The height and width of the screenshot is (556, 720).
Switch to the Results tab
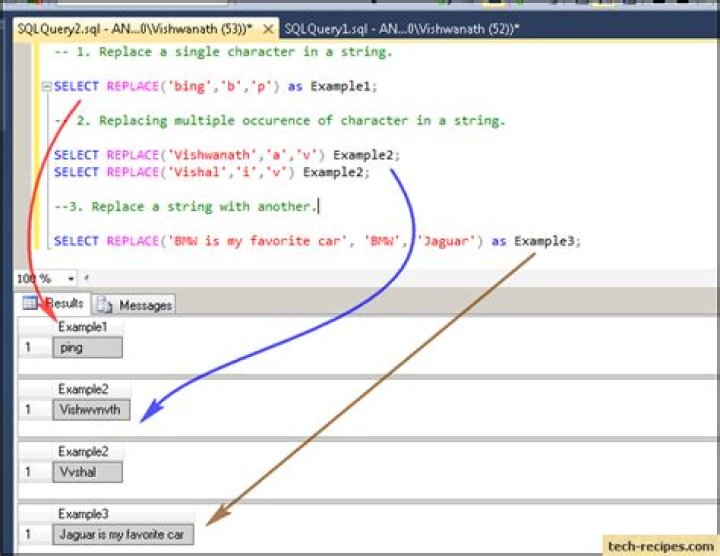[54, 303]
